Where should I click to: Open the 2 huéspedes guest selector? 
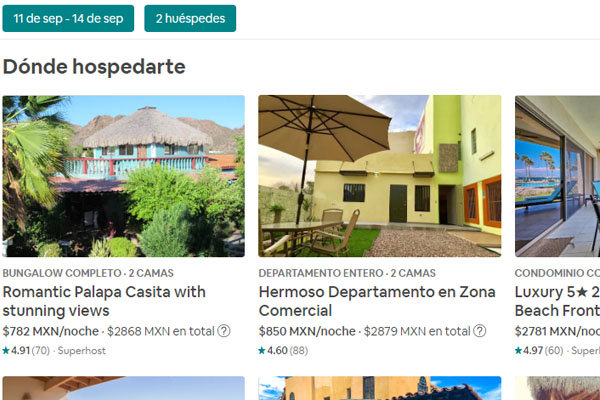[190, 18]
